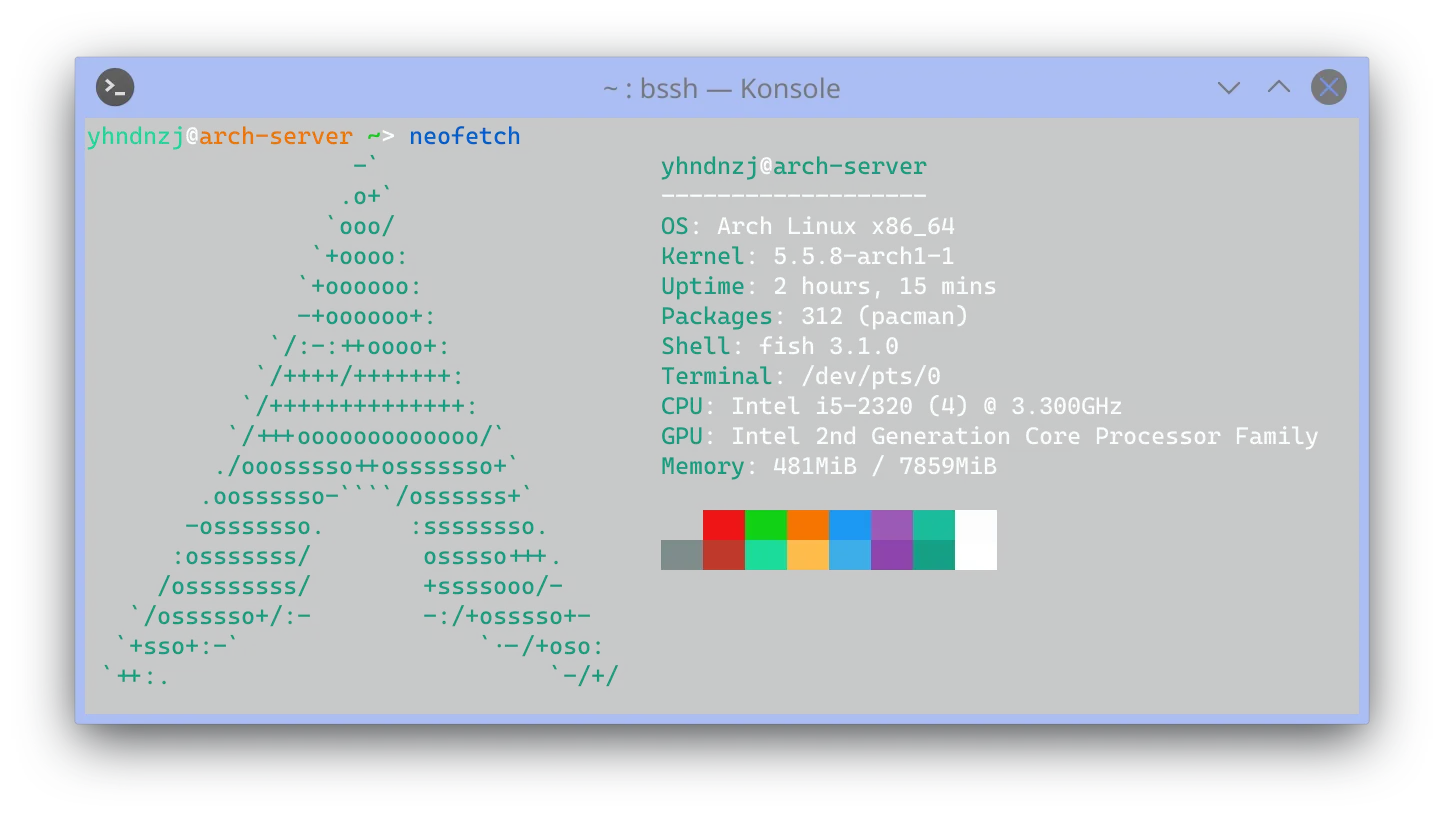Click the OS line showing Arch Linux x86_64
1444x817 pixels.
click(x=808, y=226)
